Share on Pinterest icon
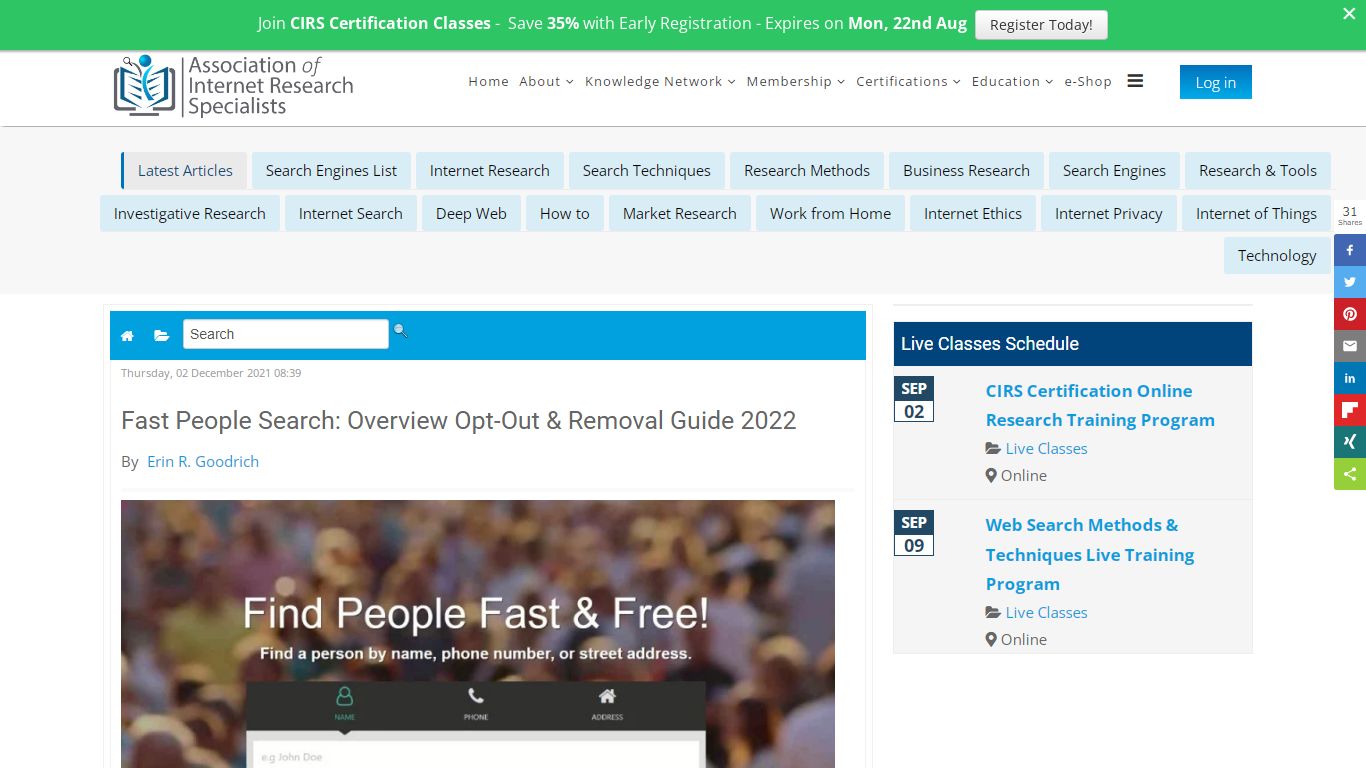This screenshot has width=1366, height=768. coord(1350,314)
